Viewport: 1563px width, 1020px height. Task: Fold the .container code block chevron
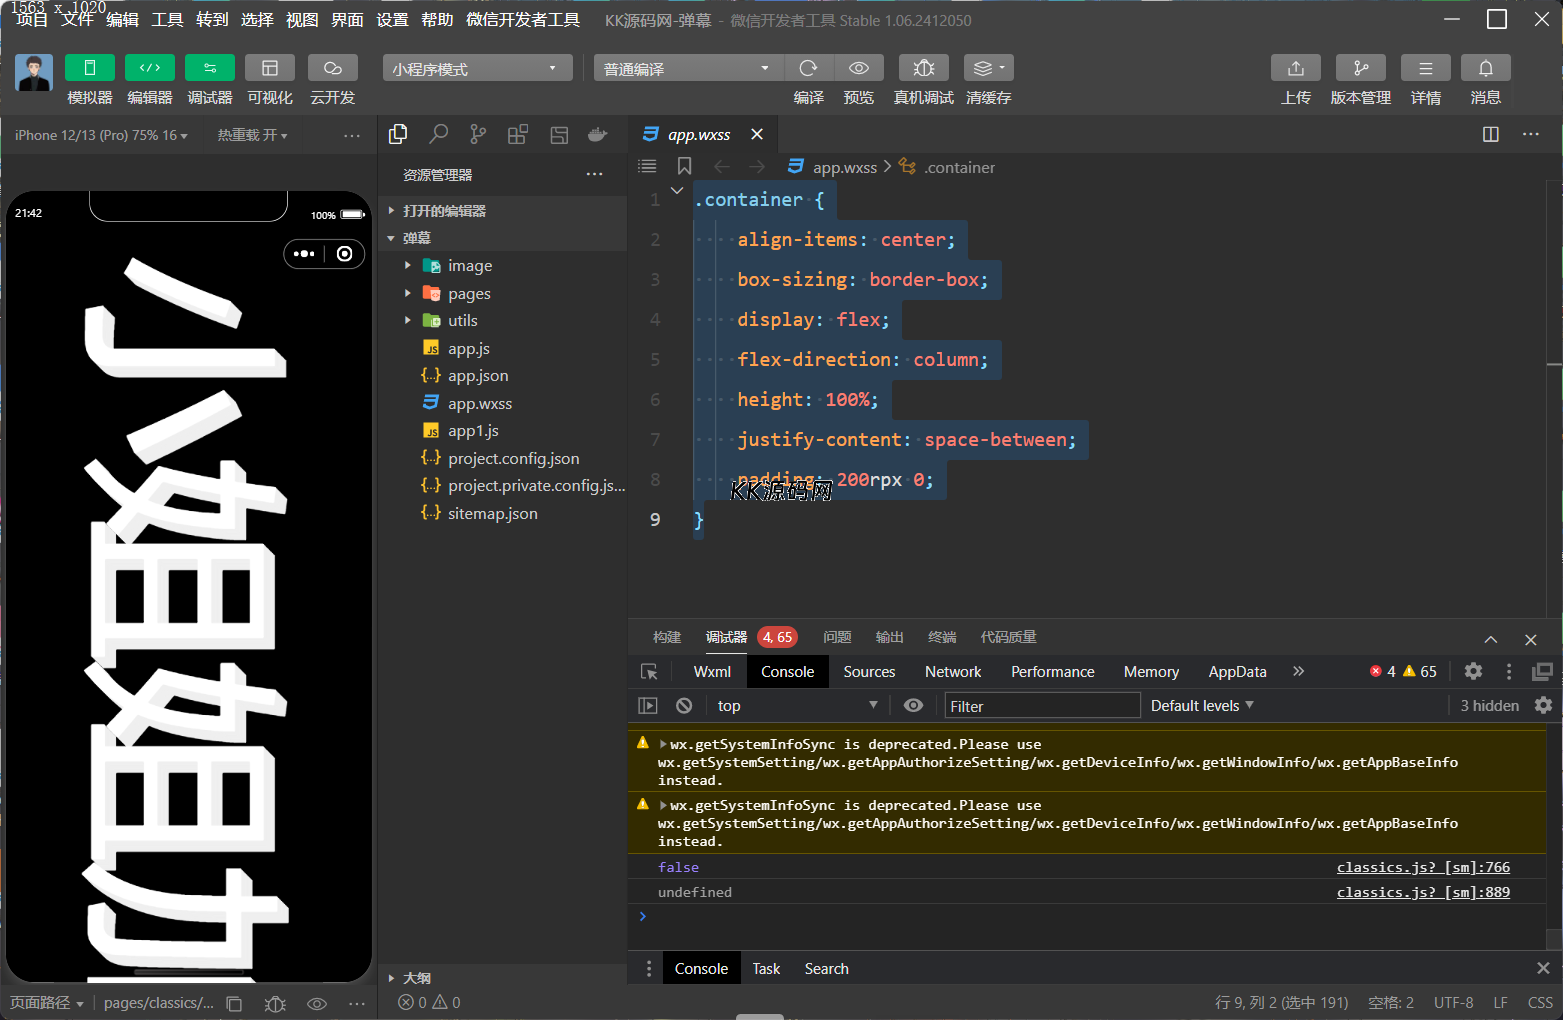tap(677, 191)
